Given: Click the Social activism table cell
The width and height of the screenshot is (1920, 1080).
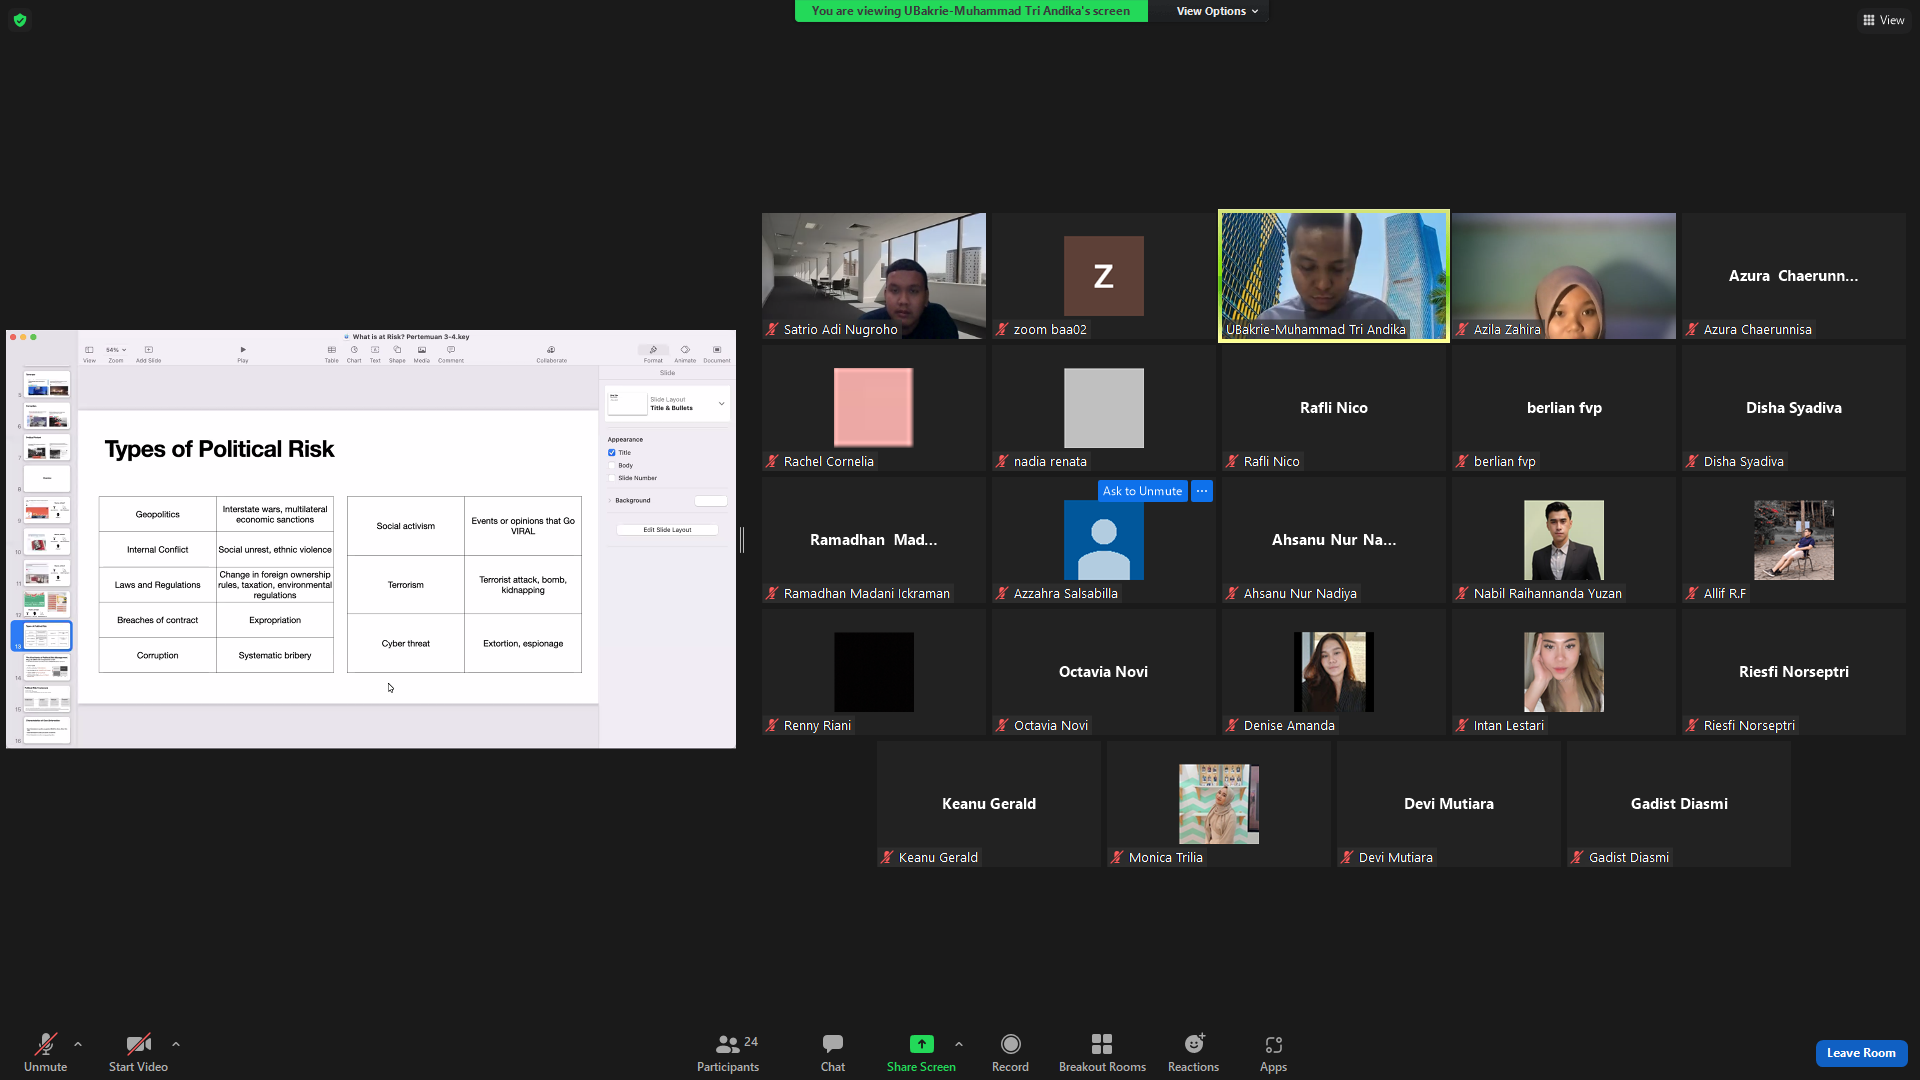Looking at the screenshot, I should pyautogui.click(x=406, y=526).
